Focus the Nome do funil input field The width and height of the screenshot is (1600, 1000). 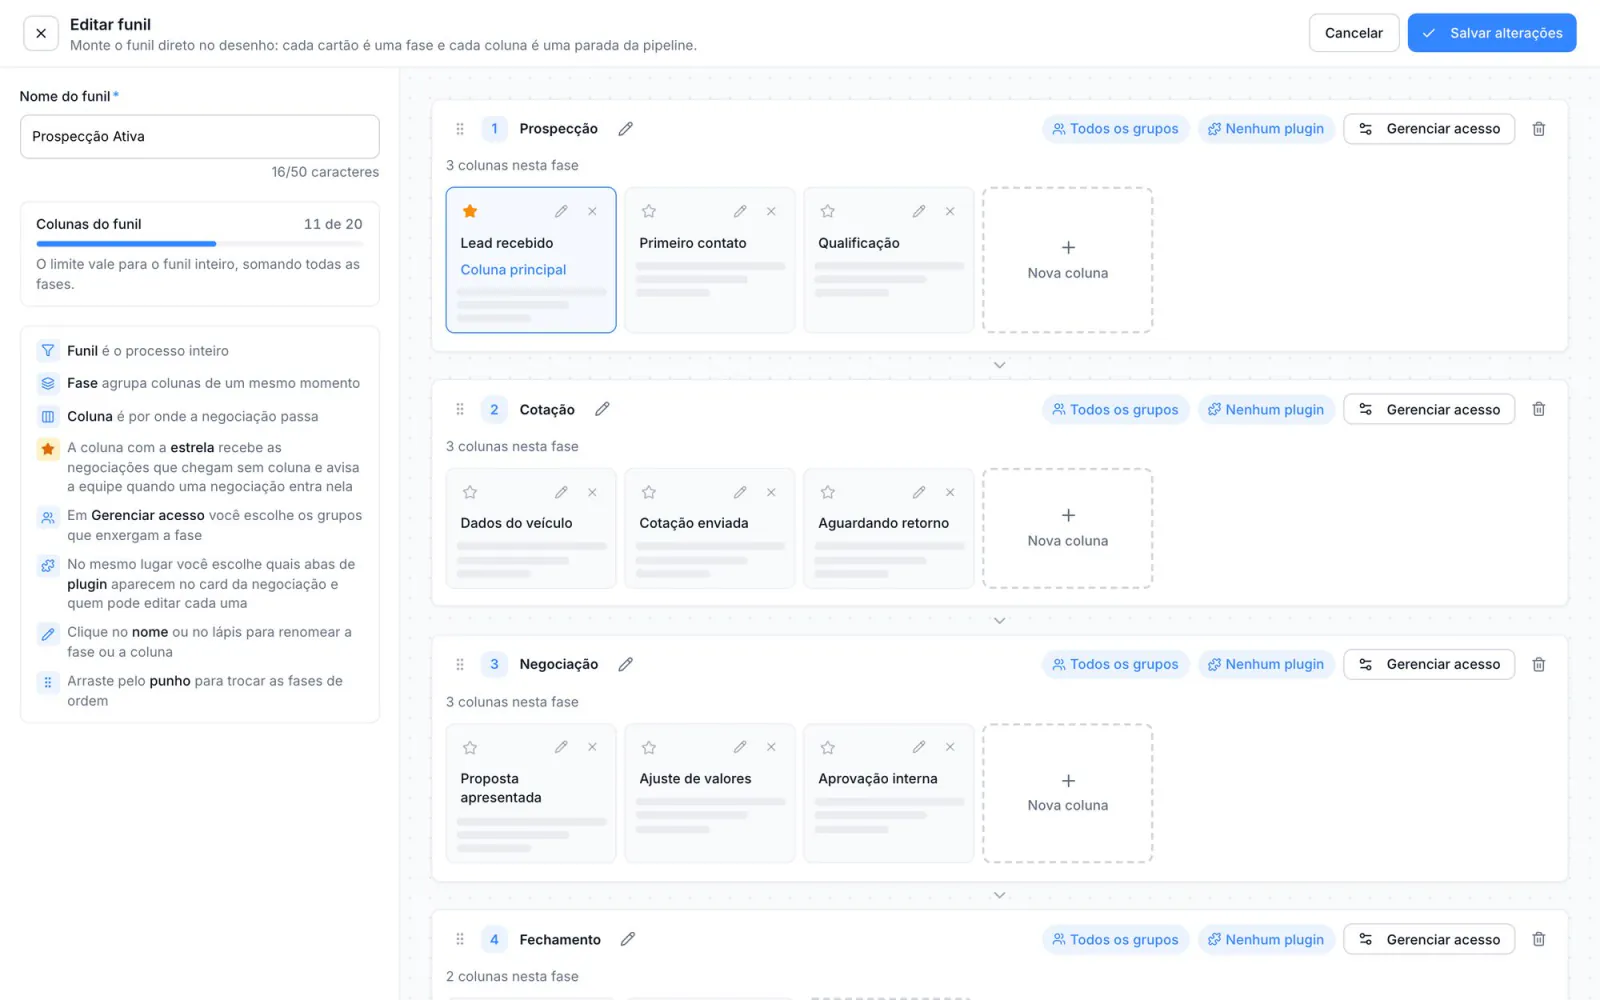point(200,136)
